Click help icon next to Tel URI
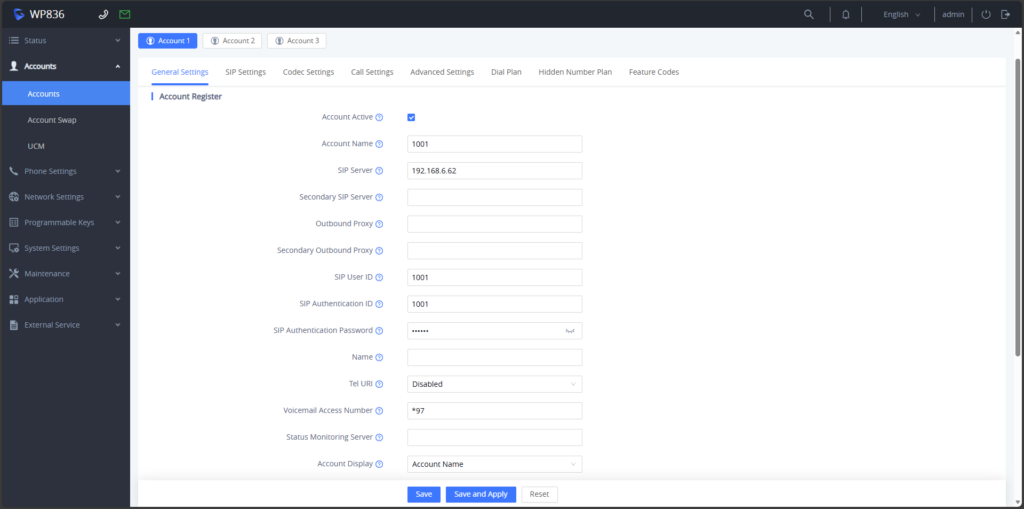This screenshot has height=509, width=1024. 379,384
